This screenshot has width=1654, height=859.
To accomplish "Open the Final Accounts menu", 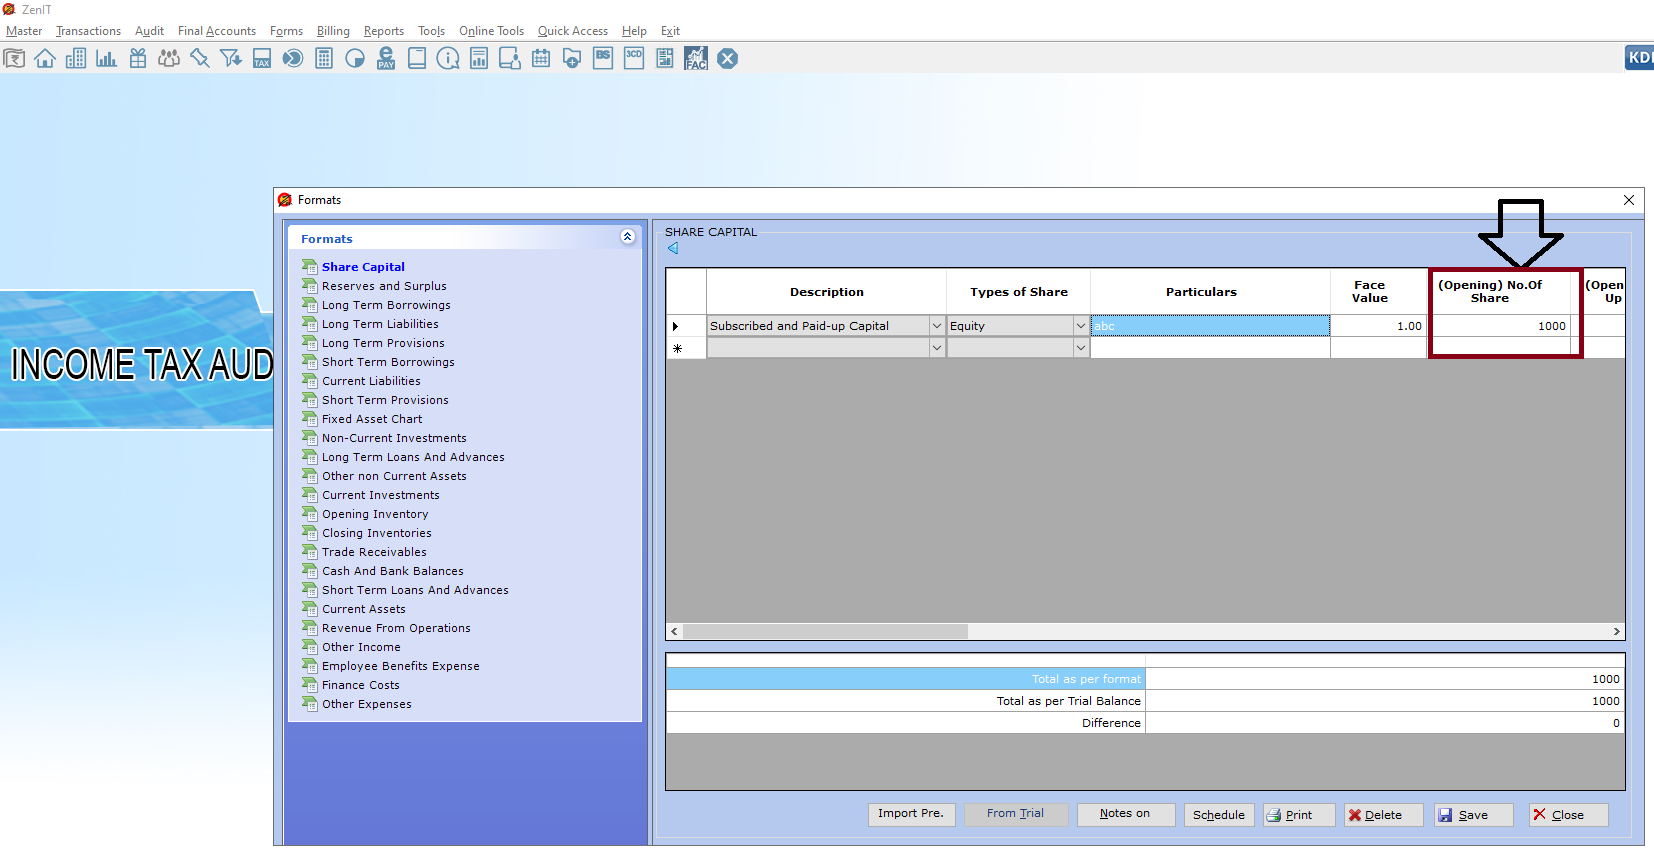I will 217,31.
